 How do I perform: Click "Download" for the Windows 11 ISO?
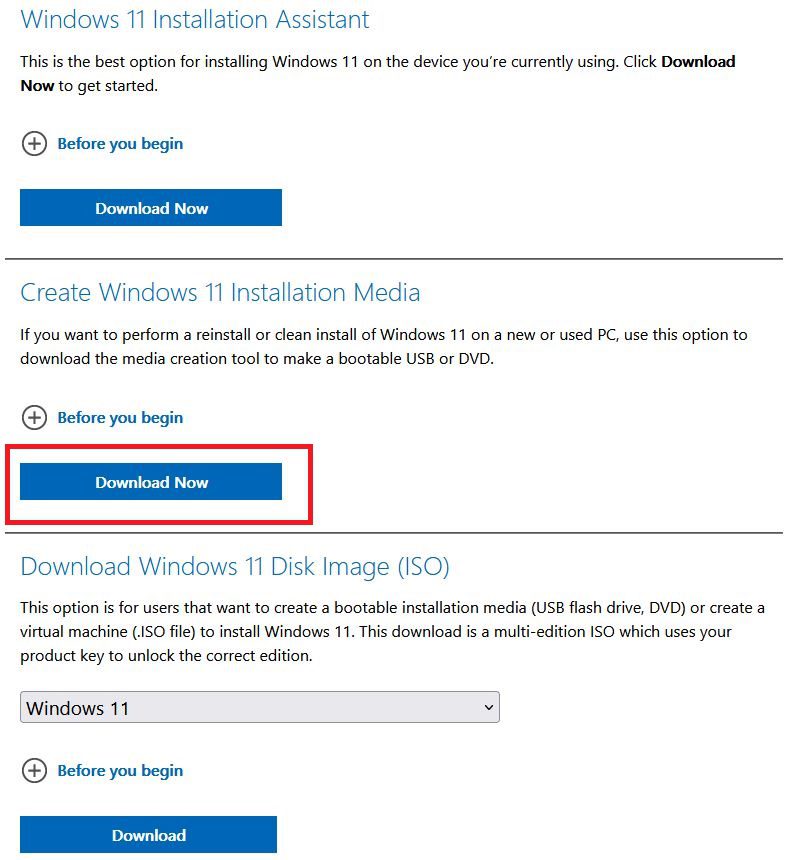[x=148, y=835]
